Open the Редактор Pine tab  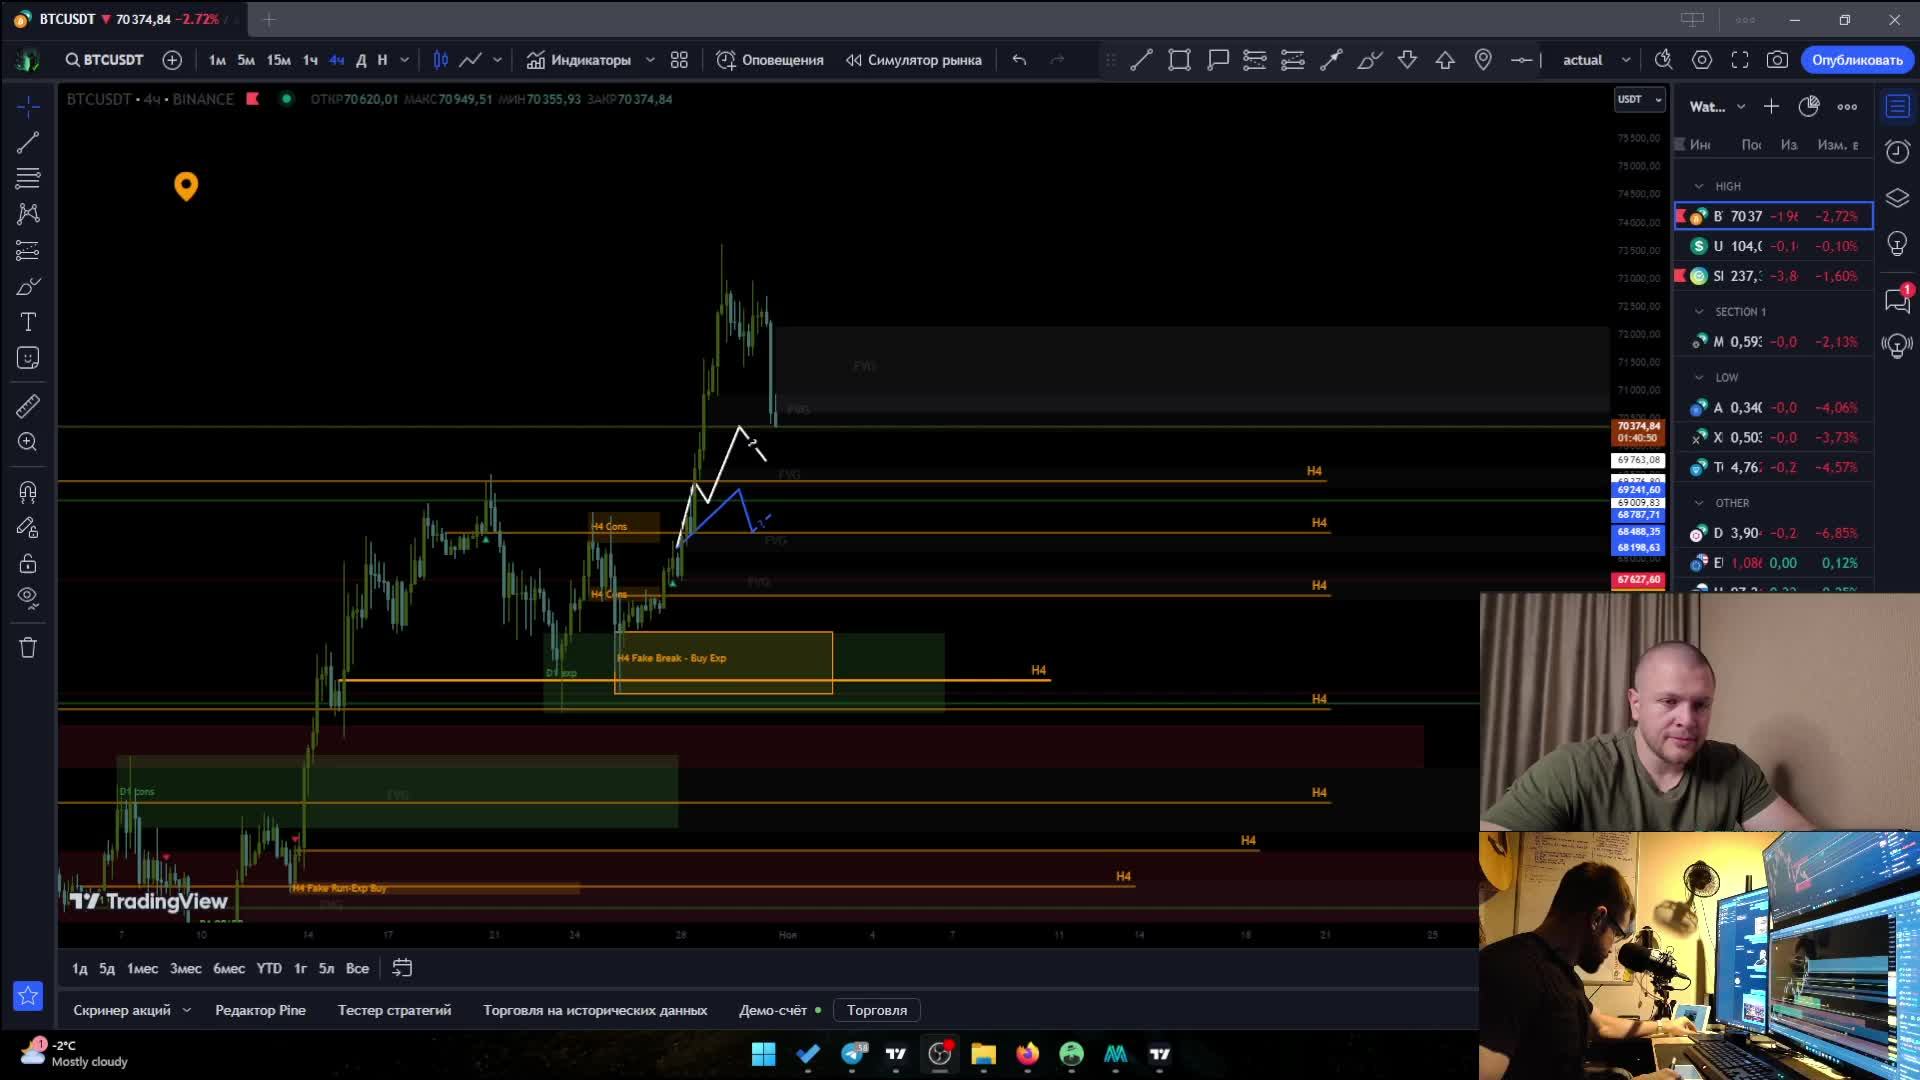click(260, 1010)
